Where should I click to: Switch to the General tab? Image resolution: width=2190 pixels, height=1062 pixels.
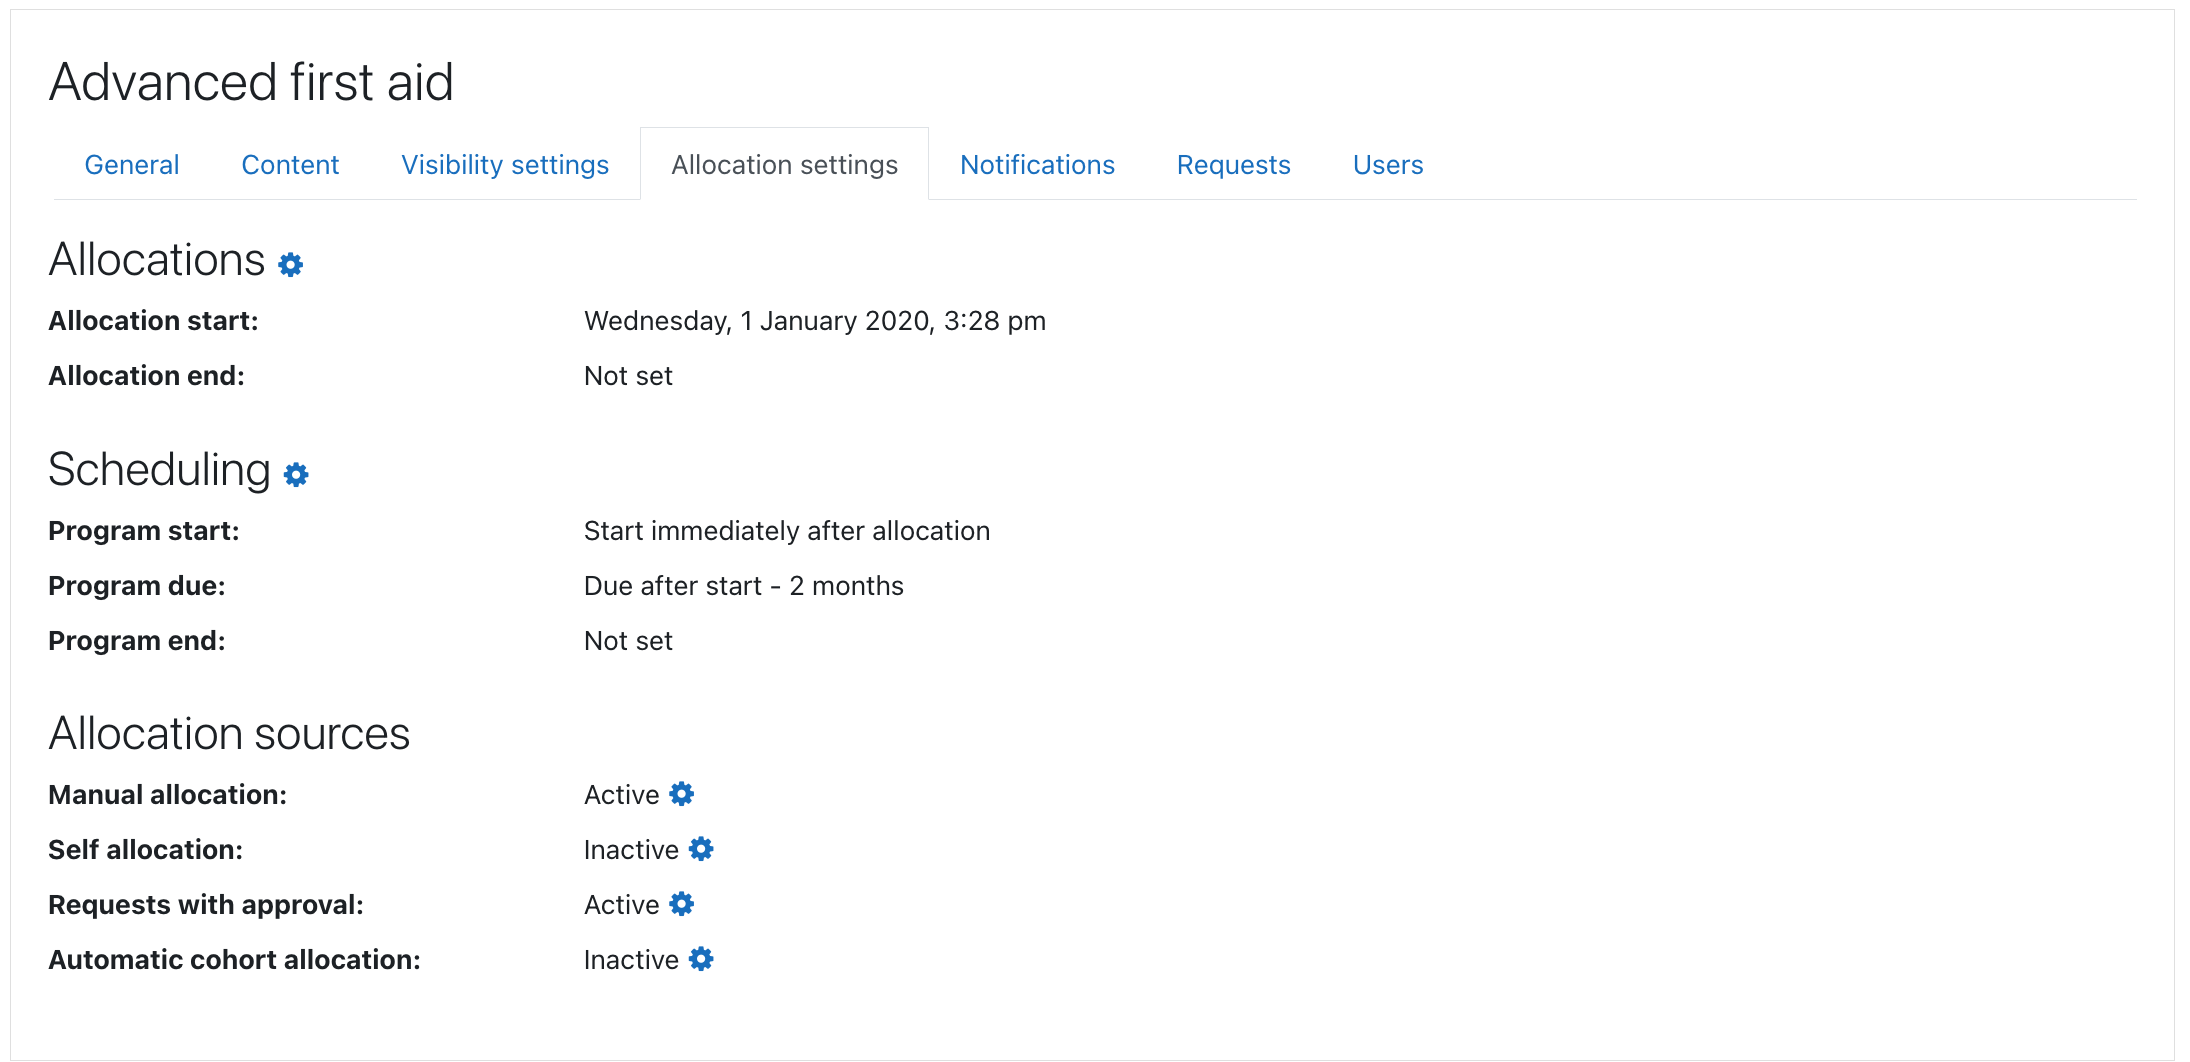(x=132, y=165)
